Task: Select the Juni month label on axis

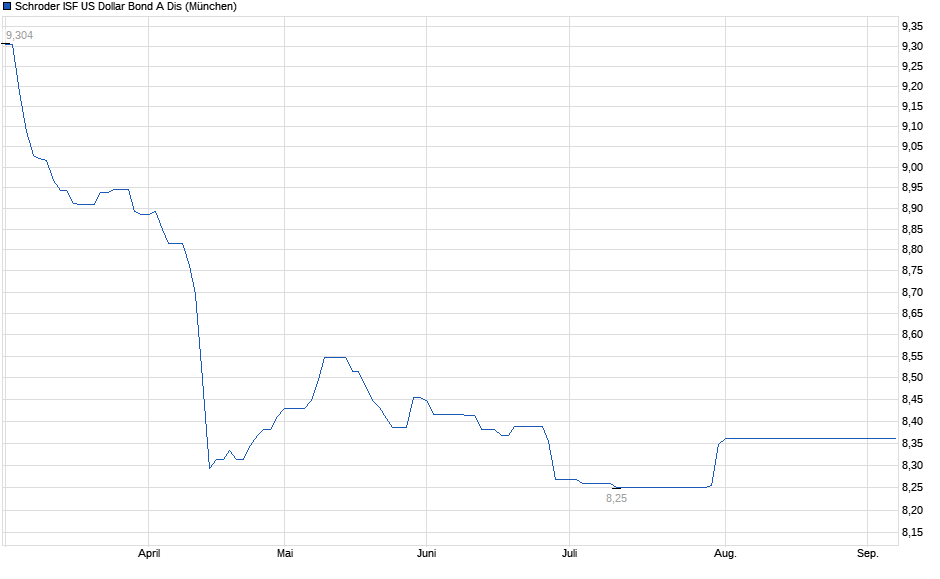Action: coord(426,553)
